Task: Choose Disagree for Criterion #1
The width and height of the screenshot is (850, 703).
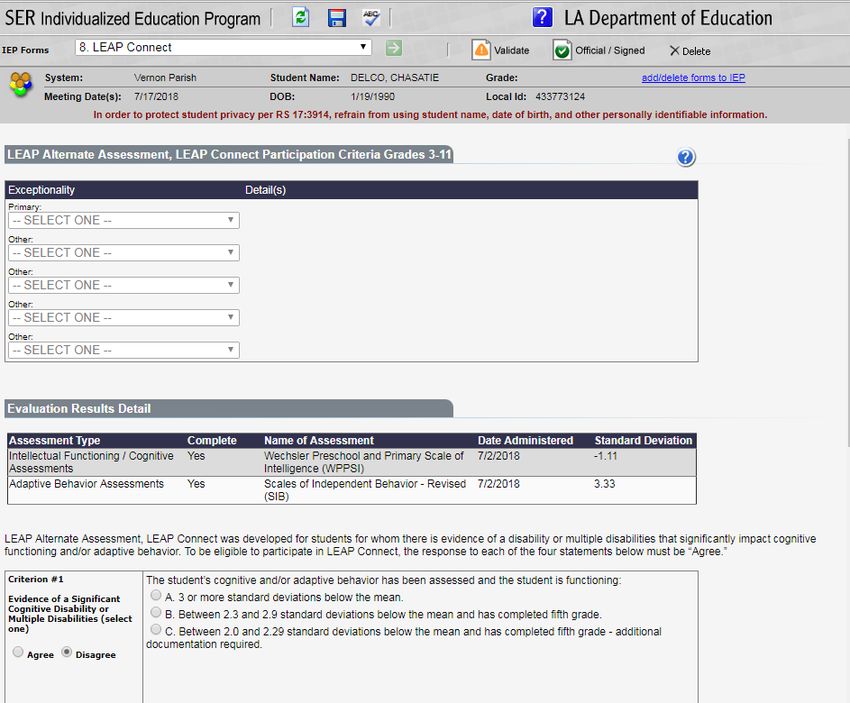Action: click(x=67, y=652)
